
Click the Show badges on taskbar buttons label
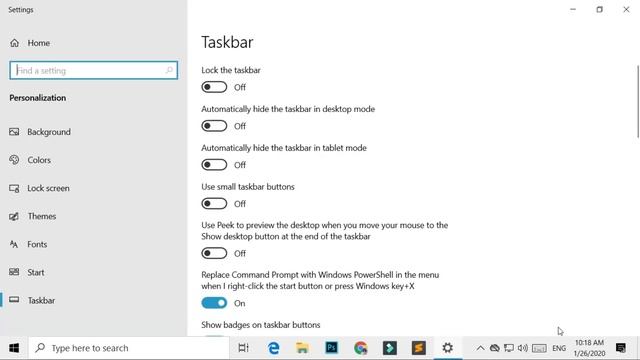(x=260, y=325)
